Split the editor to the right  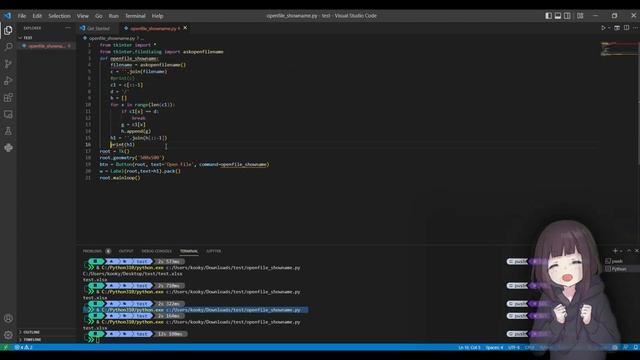tap(626, 28)
